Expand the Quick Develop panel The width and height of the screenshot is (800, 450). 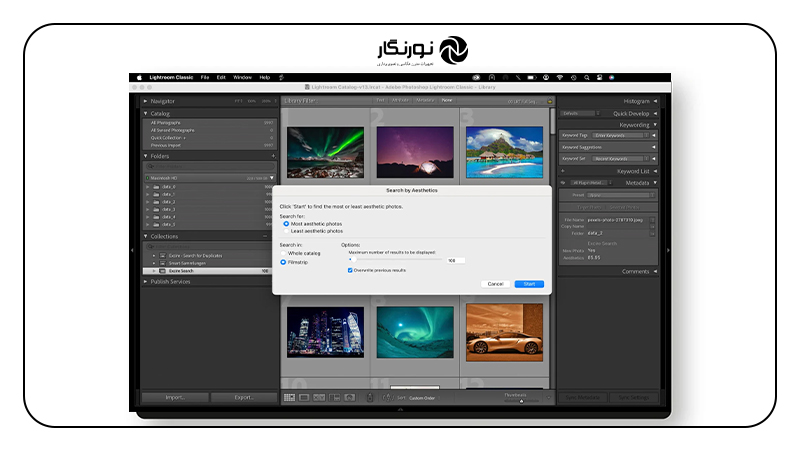tap(655, 113)
